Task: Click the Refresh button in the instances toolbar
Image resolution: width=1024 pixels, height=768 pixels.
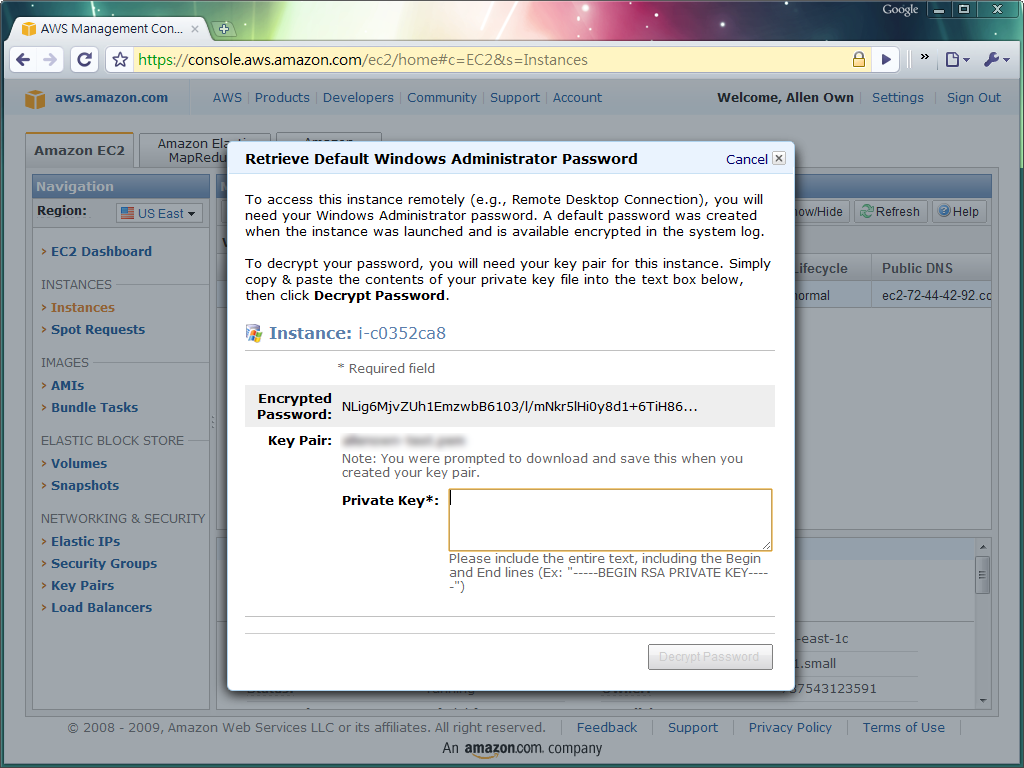Action: click(x=890, y=212)
